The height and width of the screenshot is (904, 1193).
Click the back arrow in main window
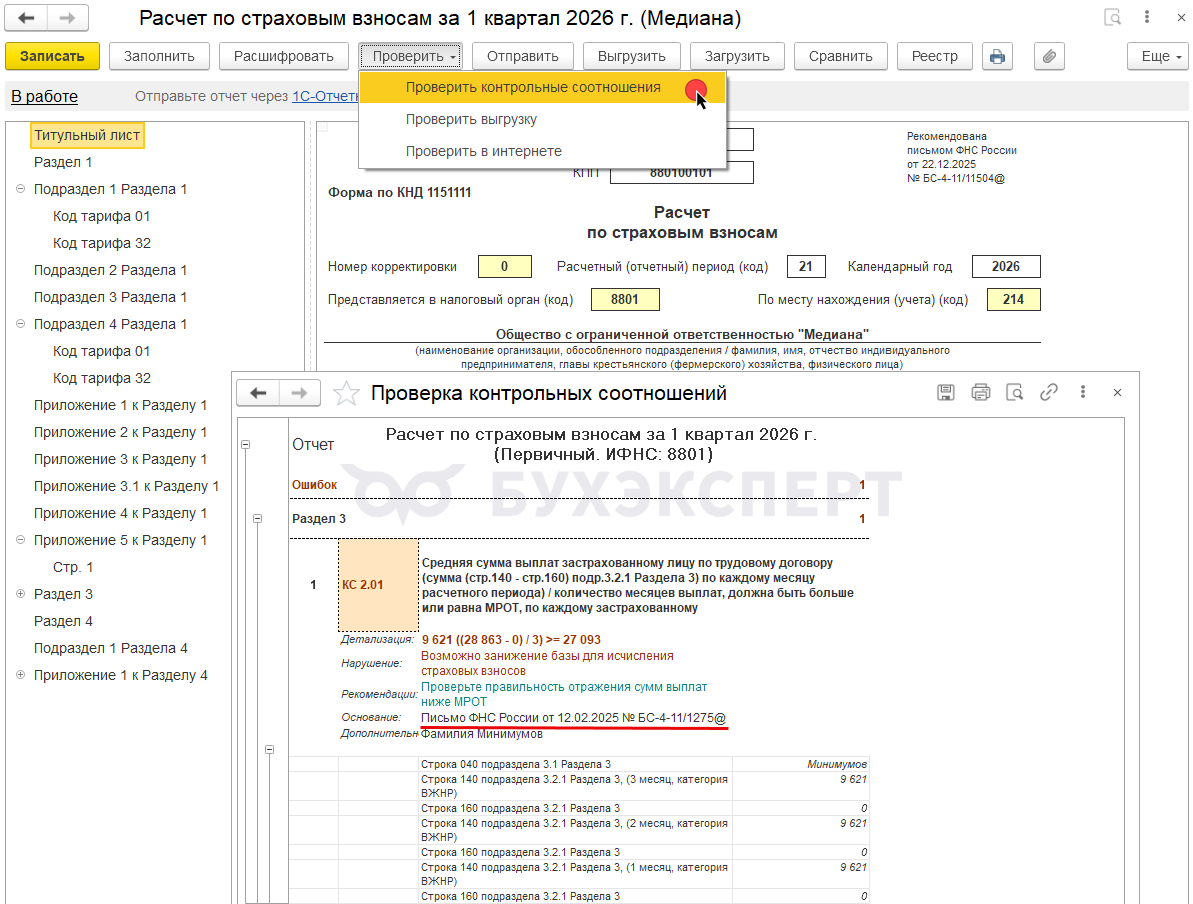(26, 18)
